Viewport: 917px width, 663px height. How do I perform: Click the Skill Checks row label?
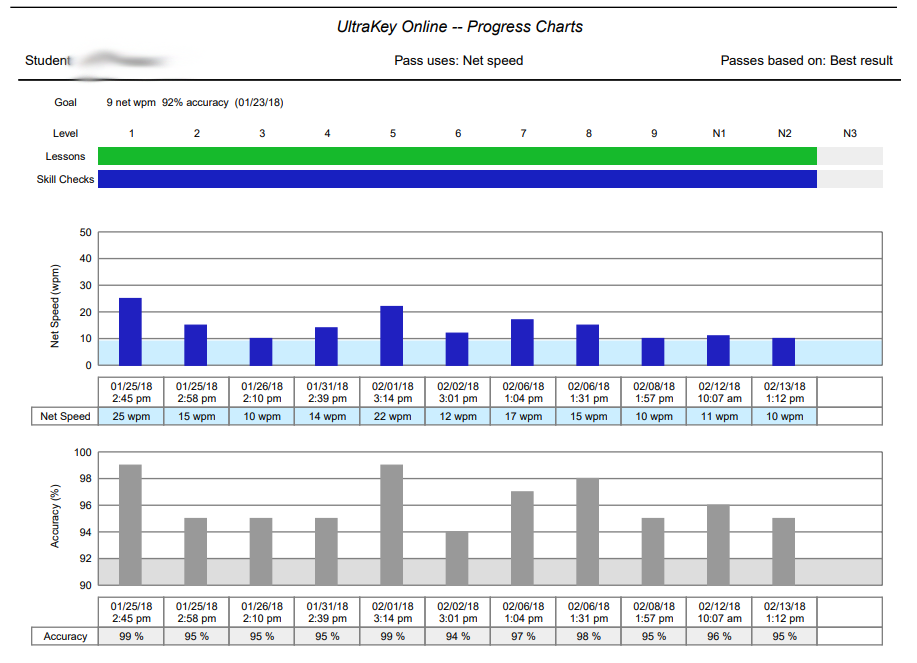click(x=65, y=179)
